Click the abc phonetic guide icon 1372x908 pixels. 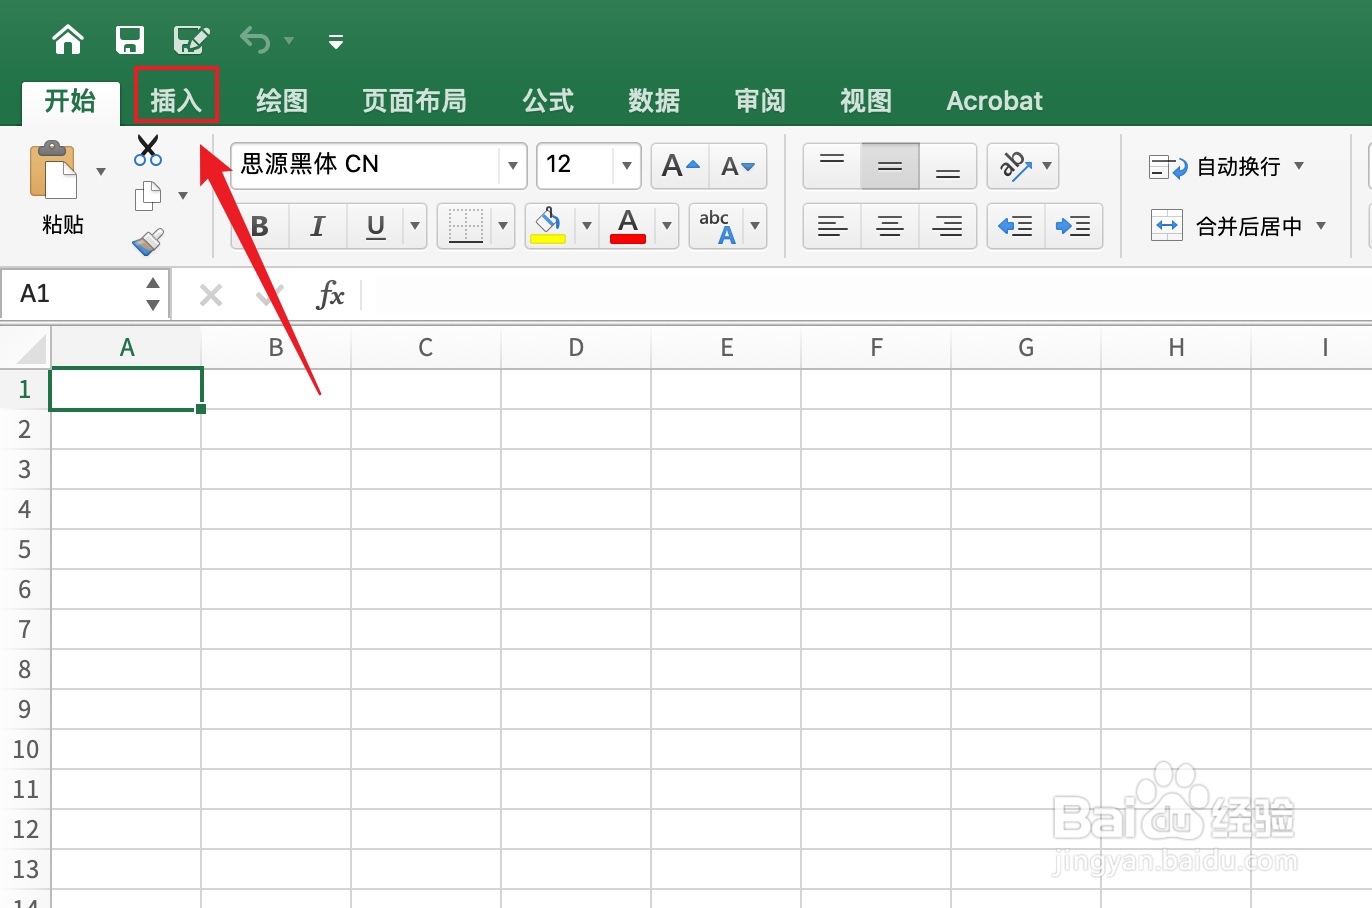pos(717,226)
